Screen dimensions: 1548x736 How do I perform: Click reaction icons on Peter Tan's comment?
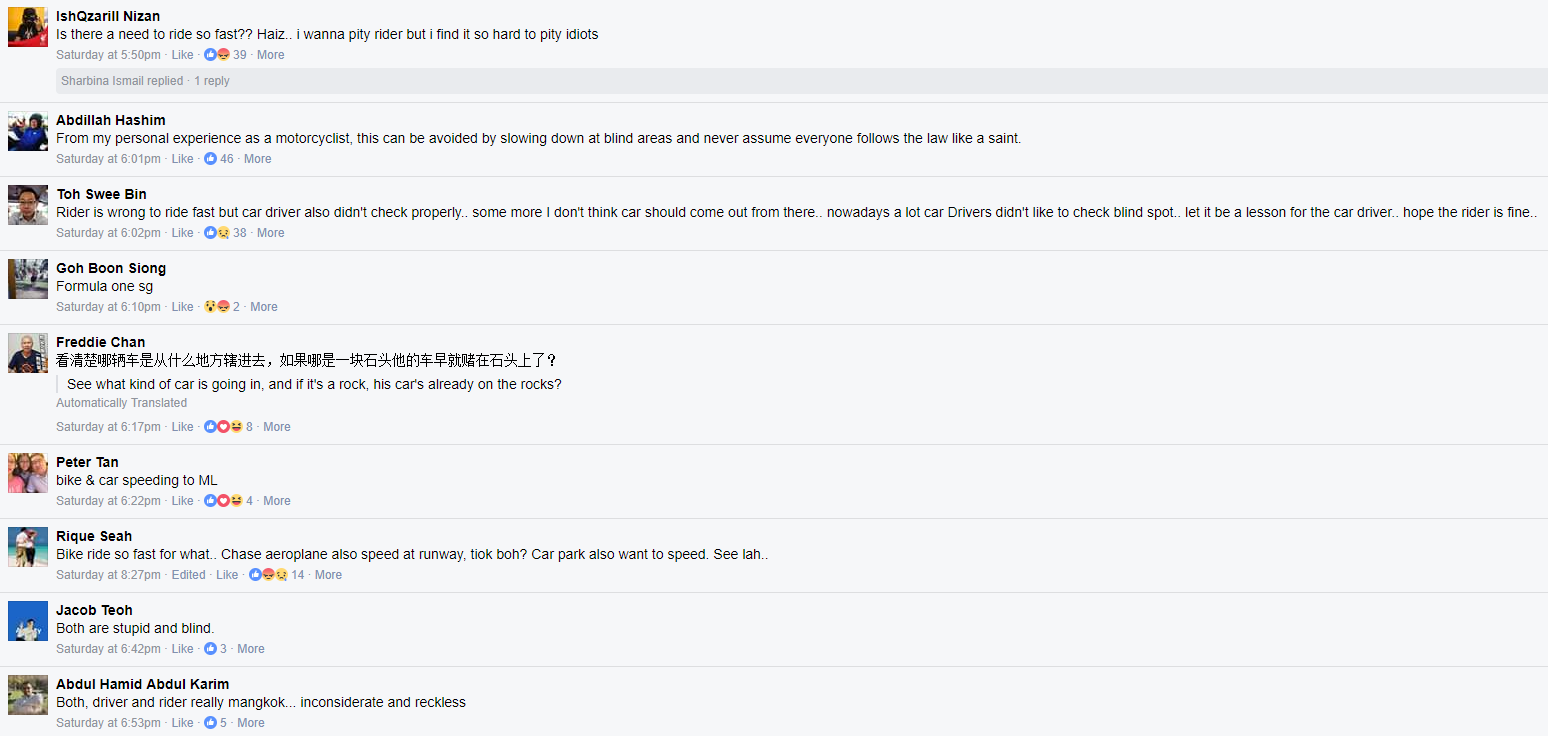(x=224, y=501)
